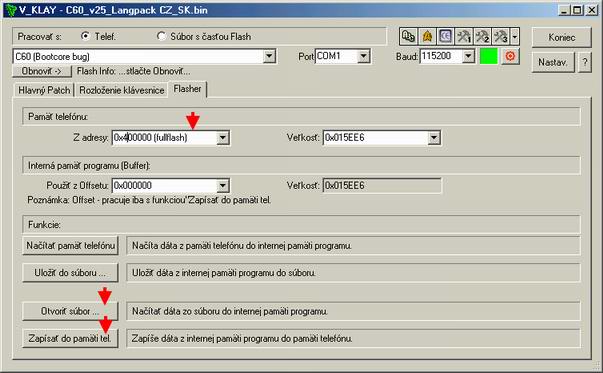Screen dimensions: 603x373
Task: Expand the phone memory Veľkosť dropdown
Action: tap(434, 138)
